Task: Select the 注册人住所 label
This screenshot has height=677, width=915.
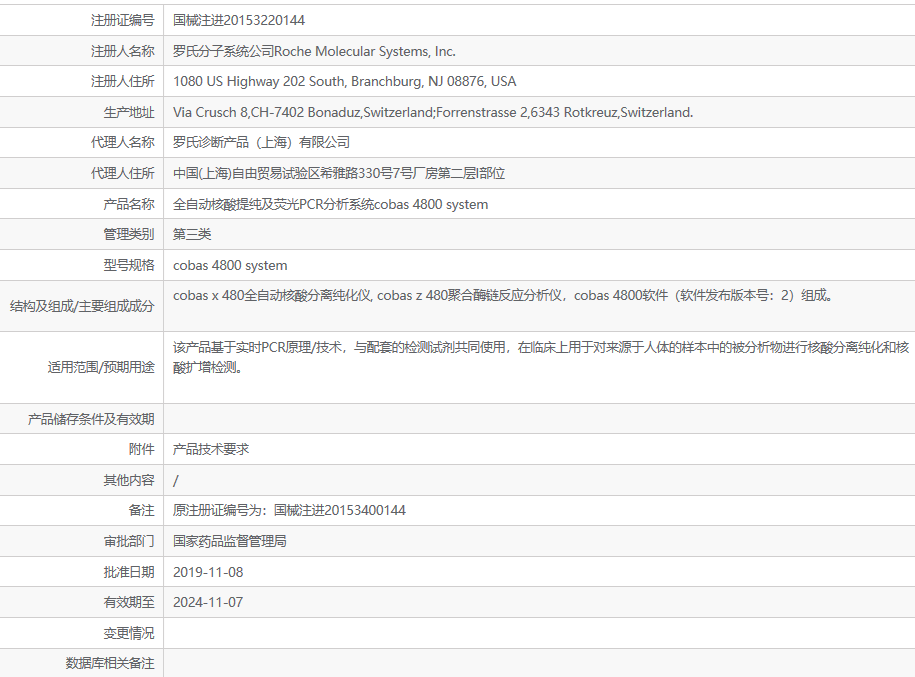Action: point(123,82)
